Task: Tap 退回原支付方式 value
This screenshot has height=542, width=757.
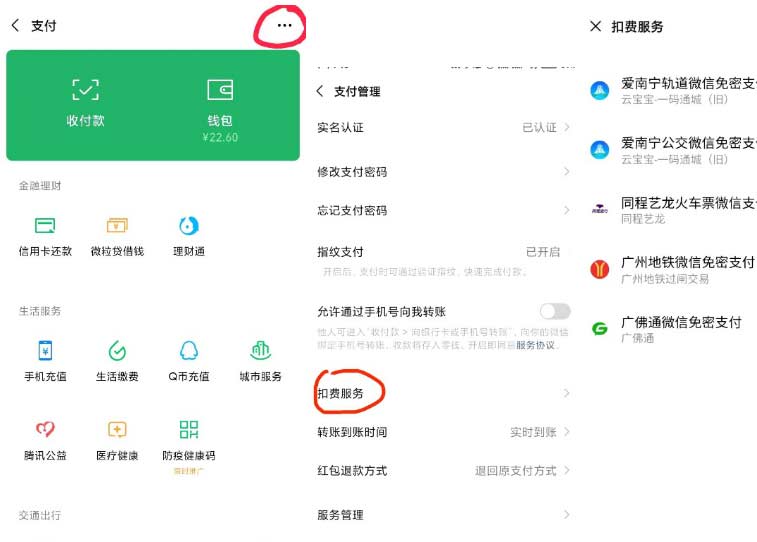Action: point(516,471)
